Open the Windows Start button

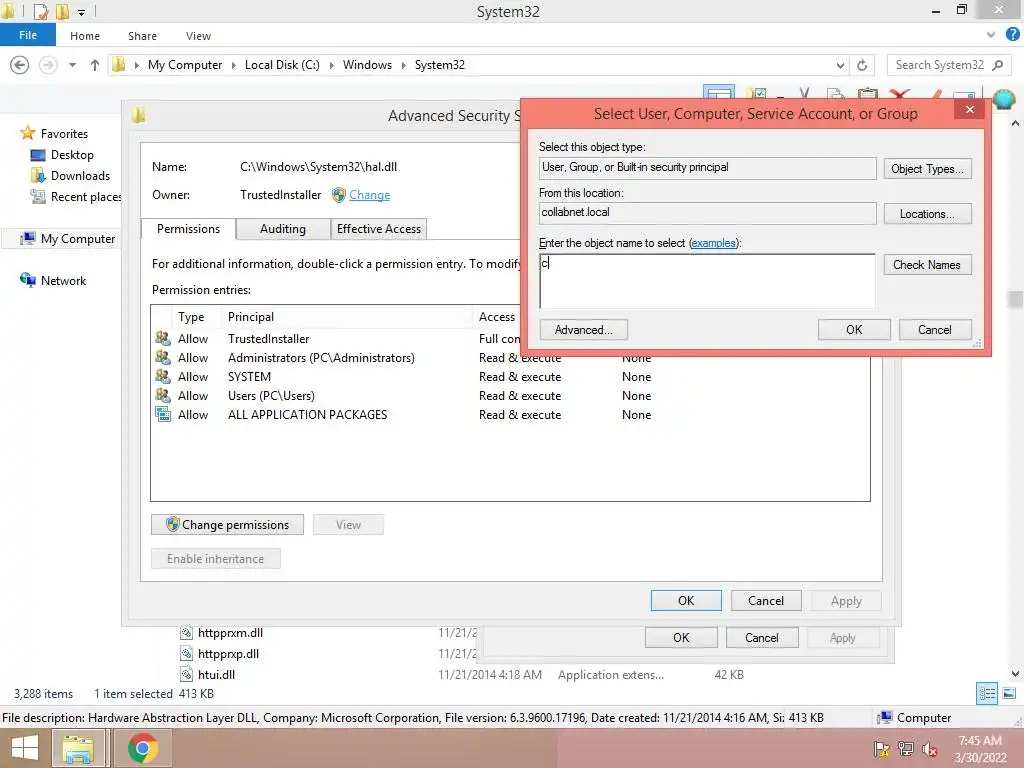(25, 748)
